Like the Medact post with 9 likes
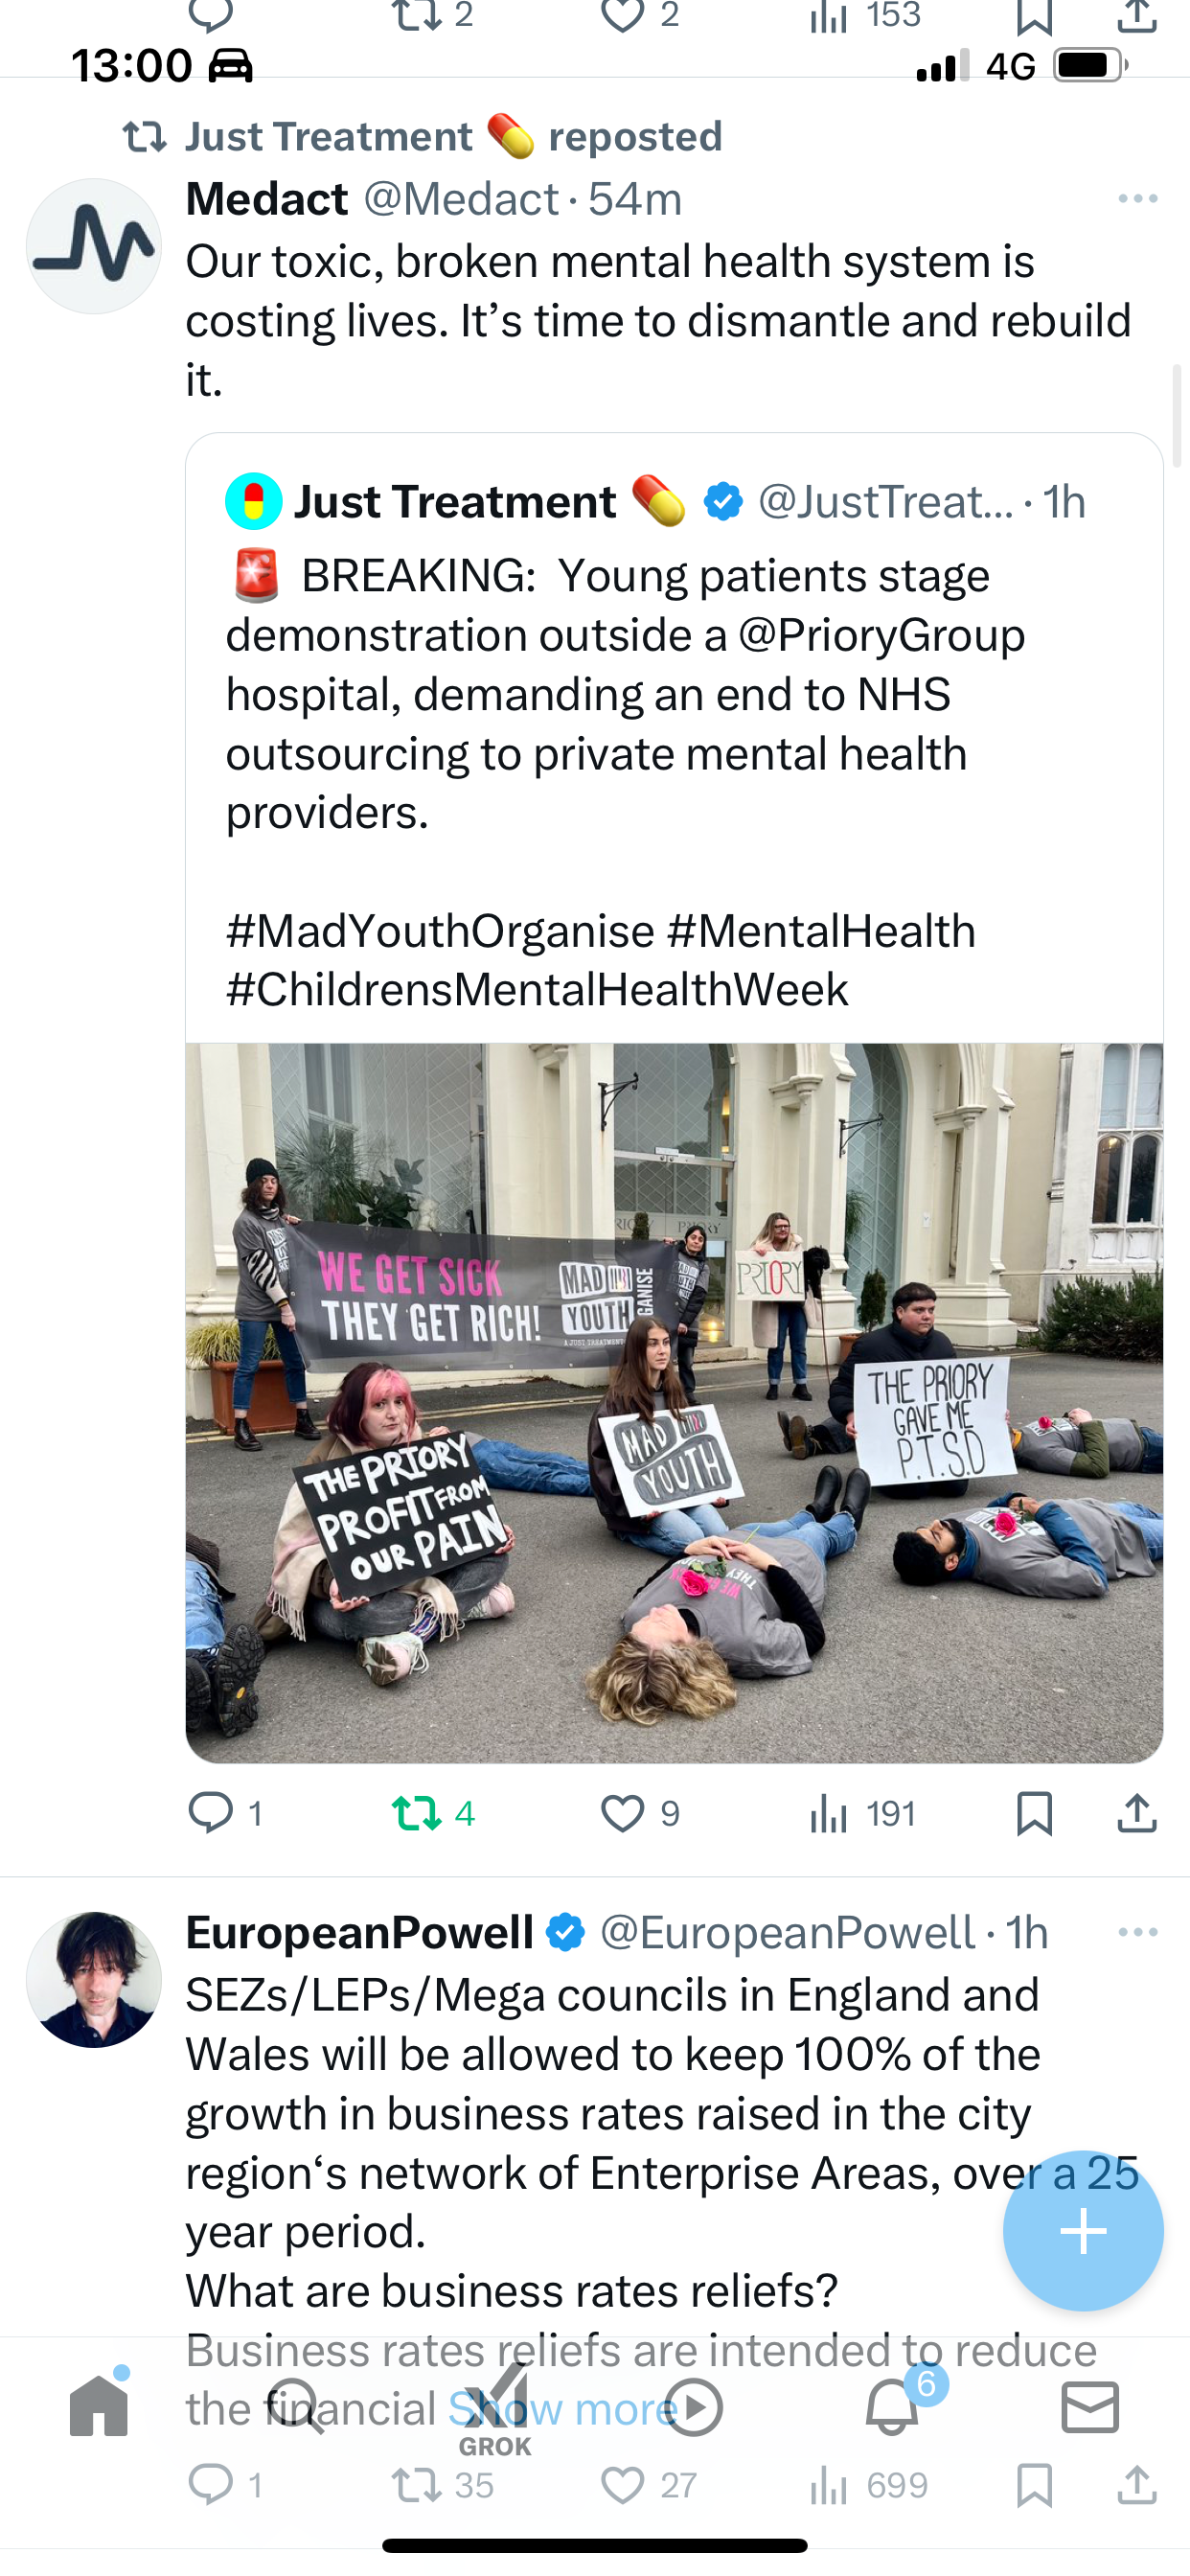 (x=640, y=1813)
